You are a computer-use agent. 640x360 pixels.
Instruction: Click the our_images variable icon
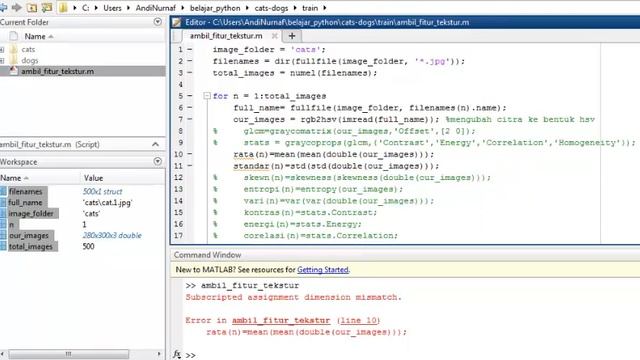3,236
